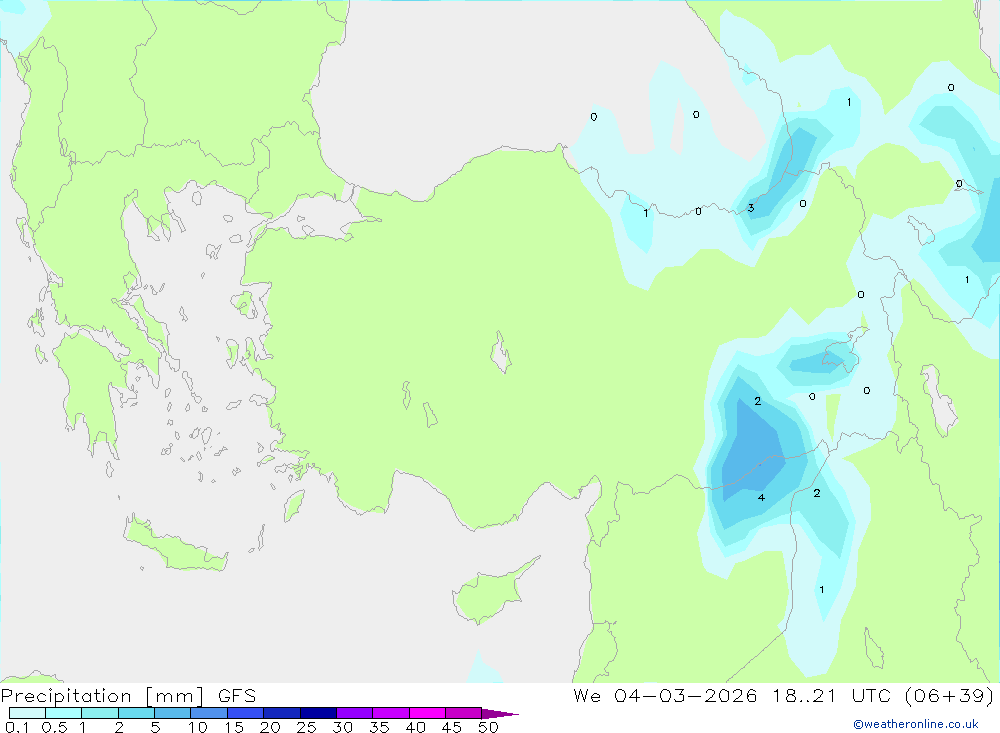
Task: Click the magenta 40–45 mm legend swatch
Action: tap(427, 713)
